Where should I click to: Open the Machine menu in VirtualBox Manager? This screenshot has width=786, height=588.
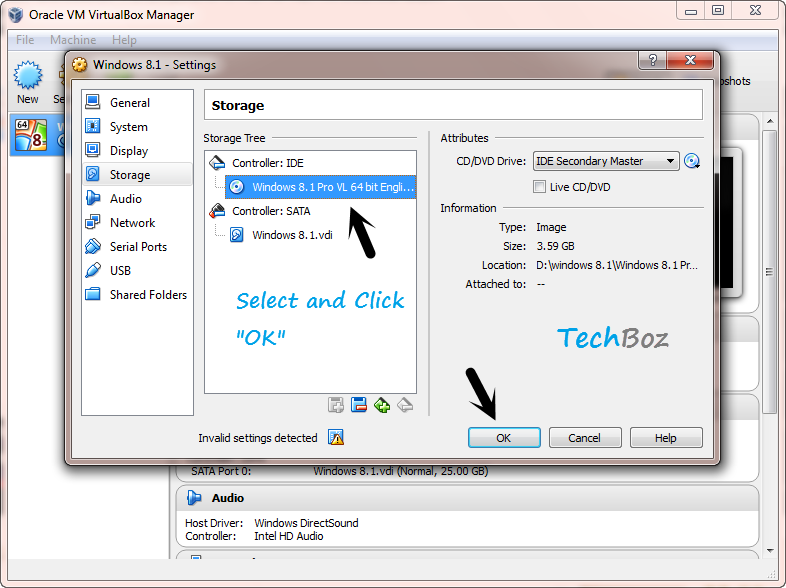[73, 40]
